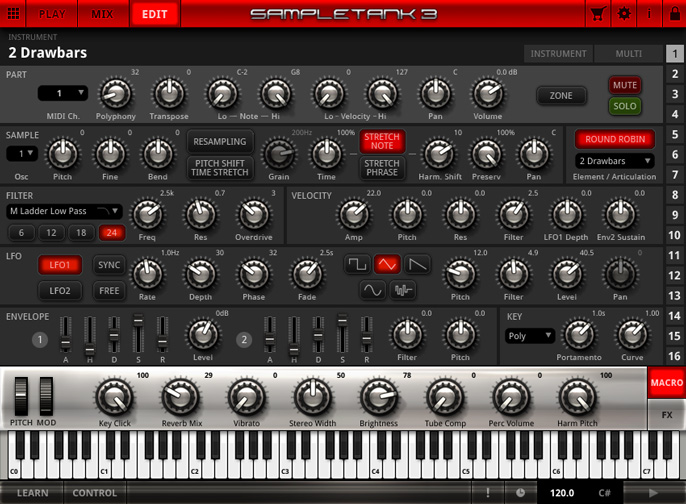The height and width of the screenshot is (504, 686).
Task: Toggle LFO SYNC mode
Action: (x=109, y=265)
